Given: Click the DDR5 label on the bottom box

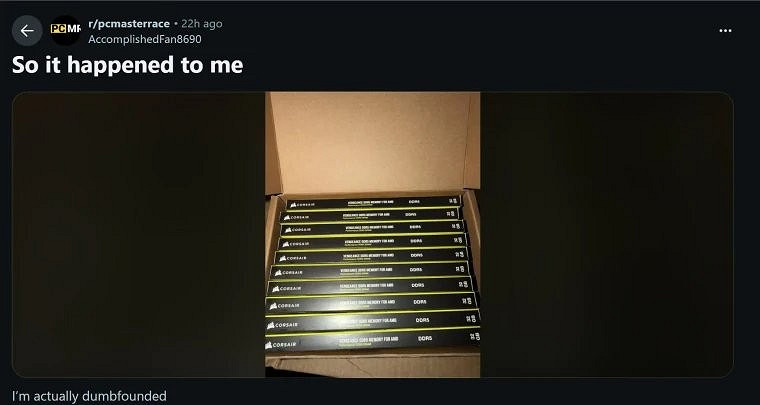Looking at the screenshot, I should [425, 340].
